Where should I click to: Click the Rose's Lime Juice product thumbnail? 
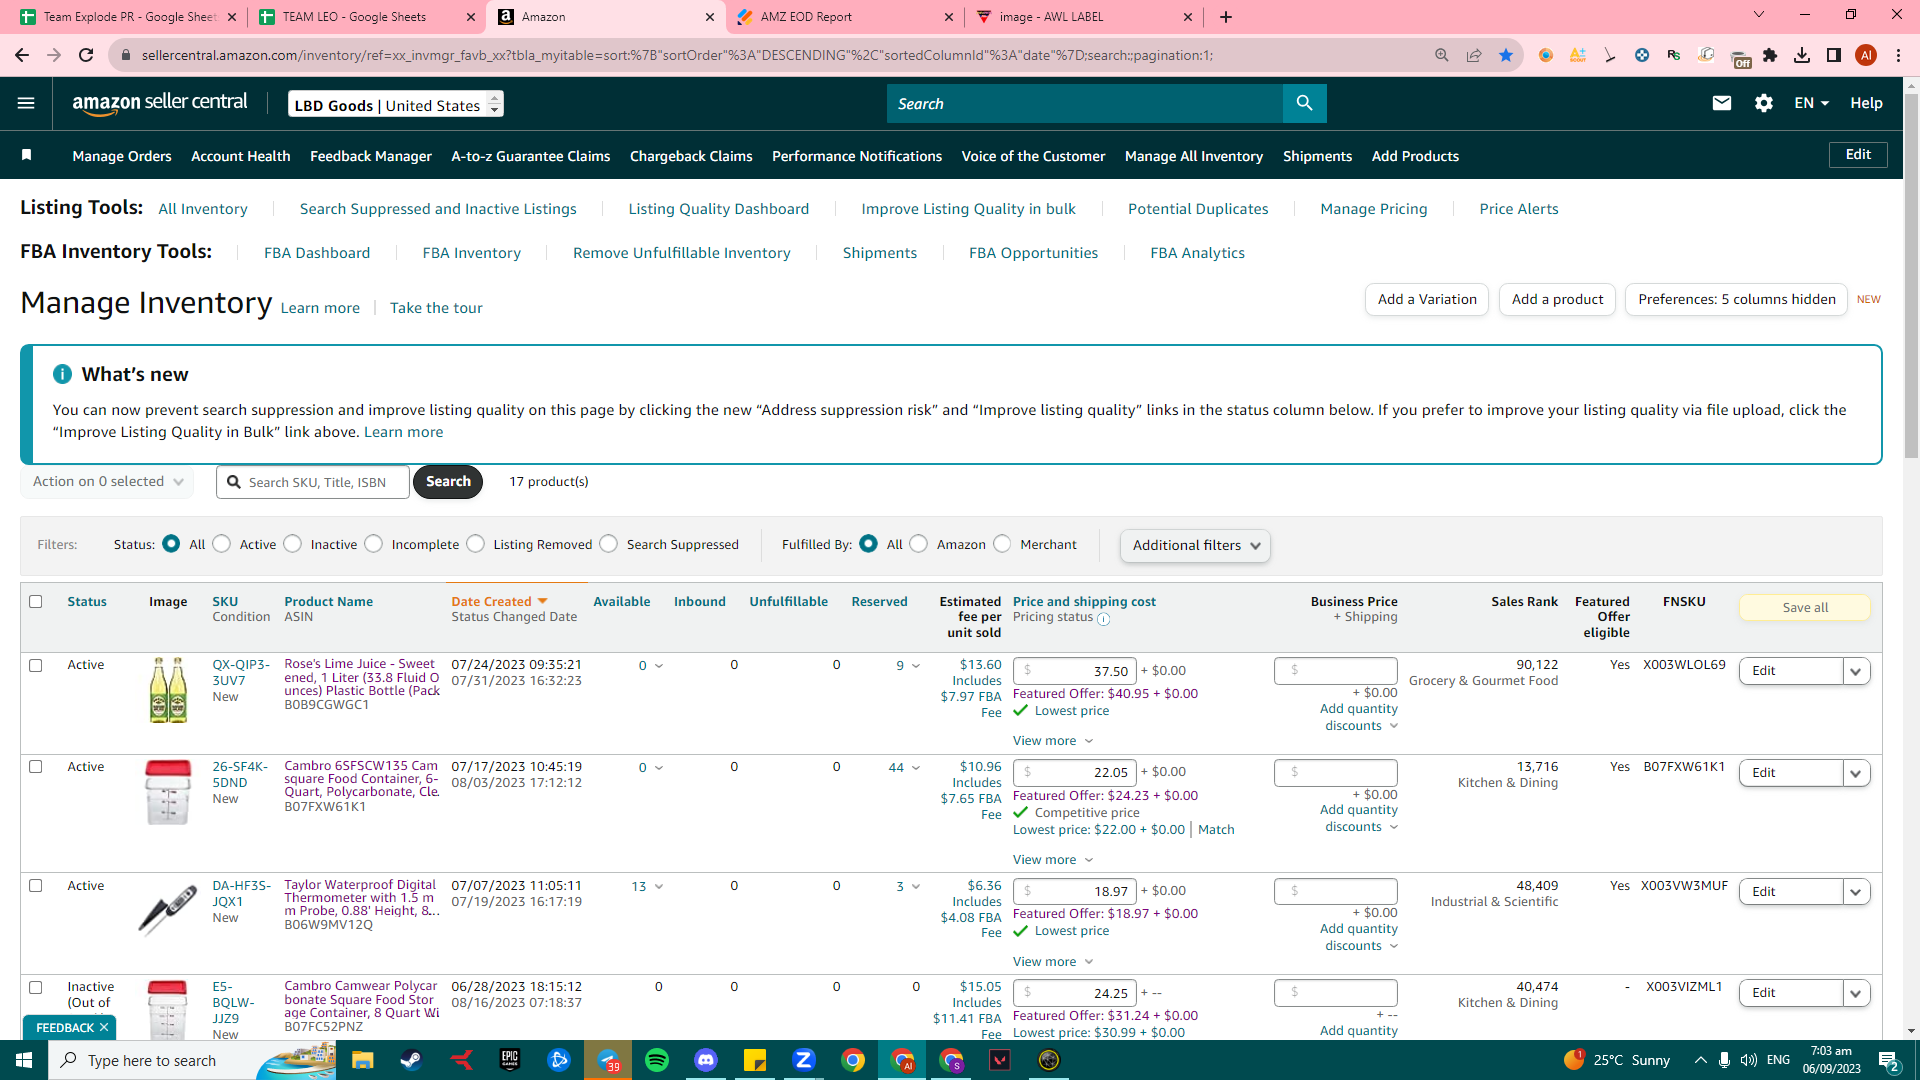(168, 690)
